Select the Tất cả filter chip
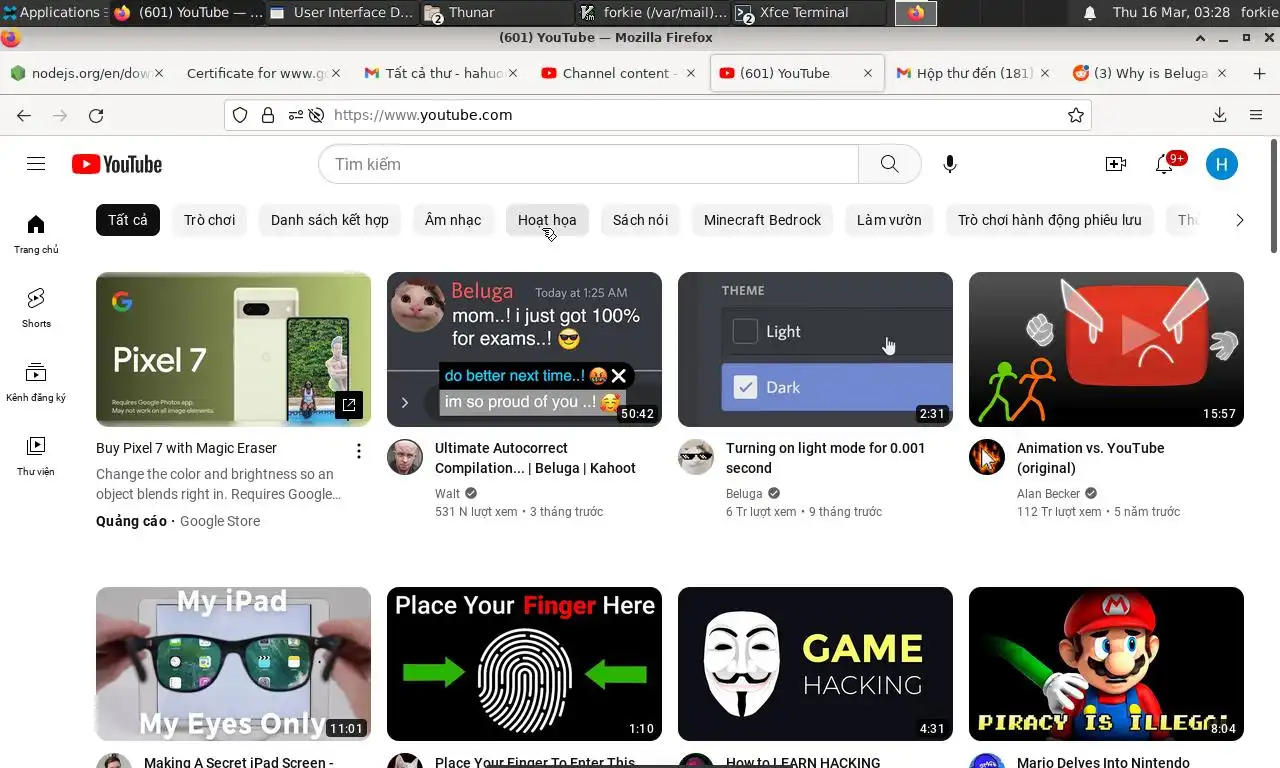Screen dimensions: 1280x768 click(128, 220)
